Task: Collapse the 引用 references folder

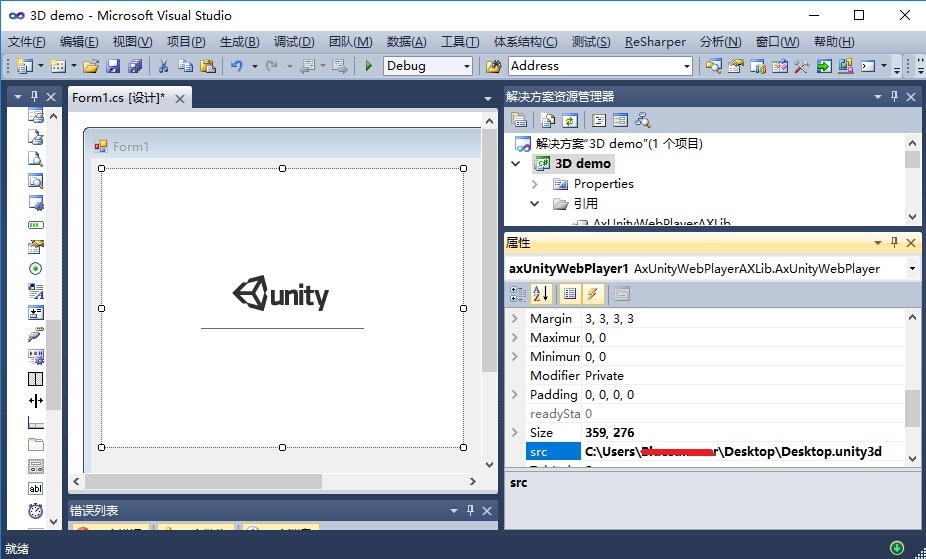Action: (x=534, y=204)
